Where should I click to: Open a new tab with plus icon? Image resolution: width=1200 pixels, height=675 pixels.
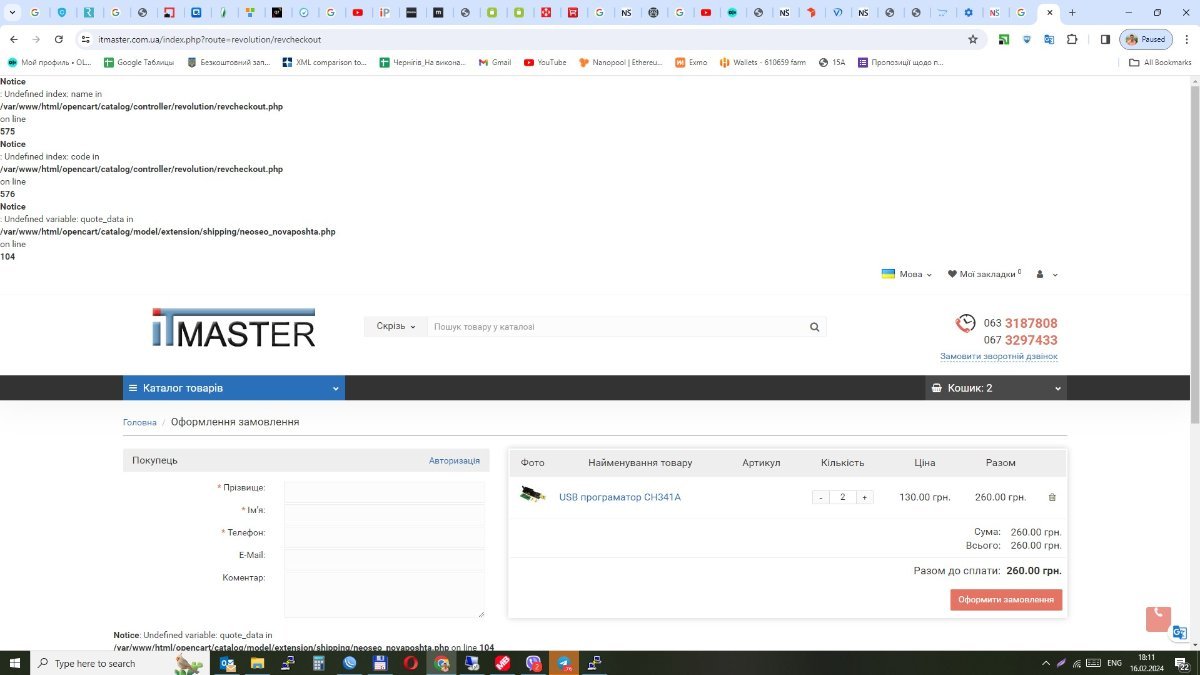tap(1073, 13)
